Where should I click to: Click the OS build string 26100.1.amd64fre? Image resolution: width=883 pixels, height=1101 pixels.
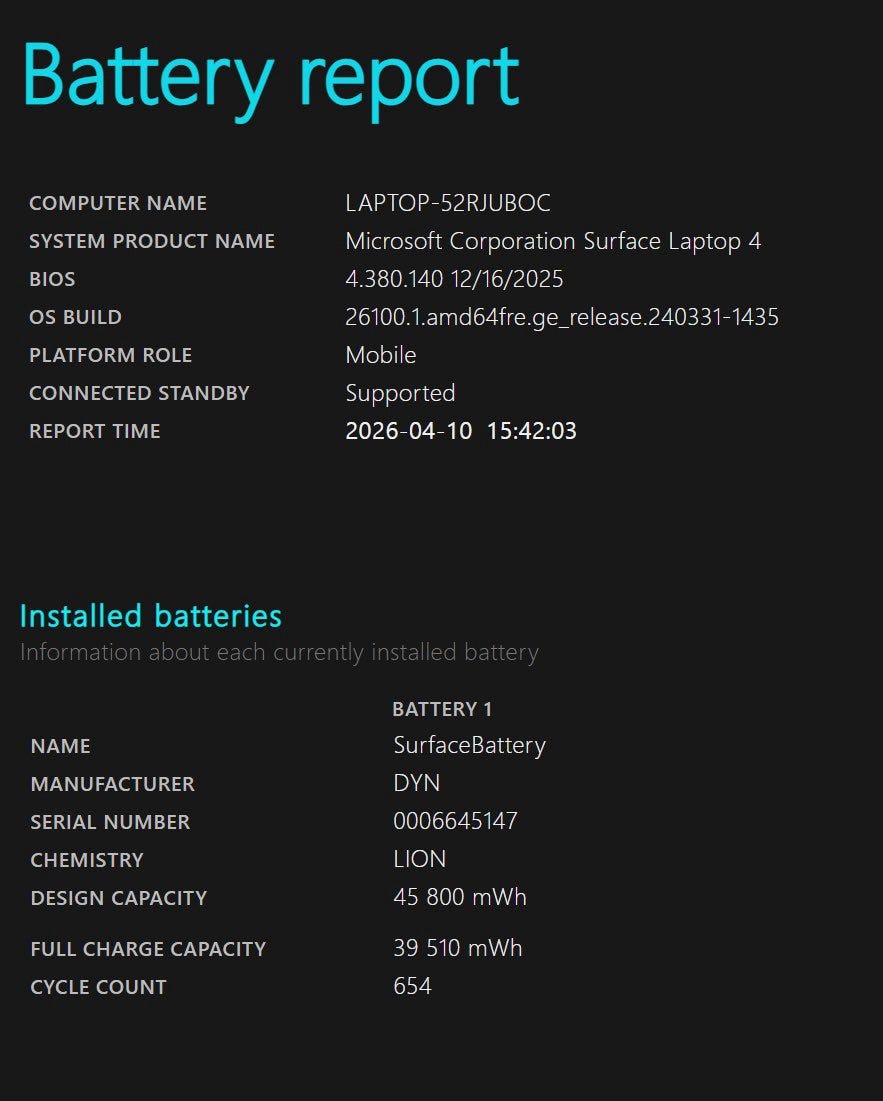561,317
